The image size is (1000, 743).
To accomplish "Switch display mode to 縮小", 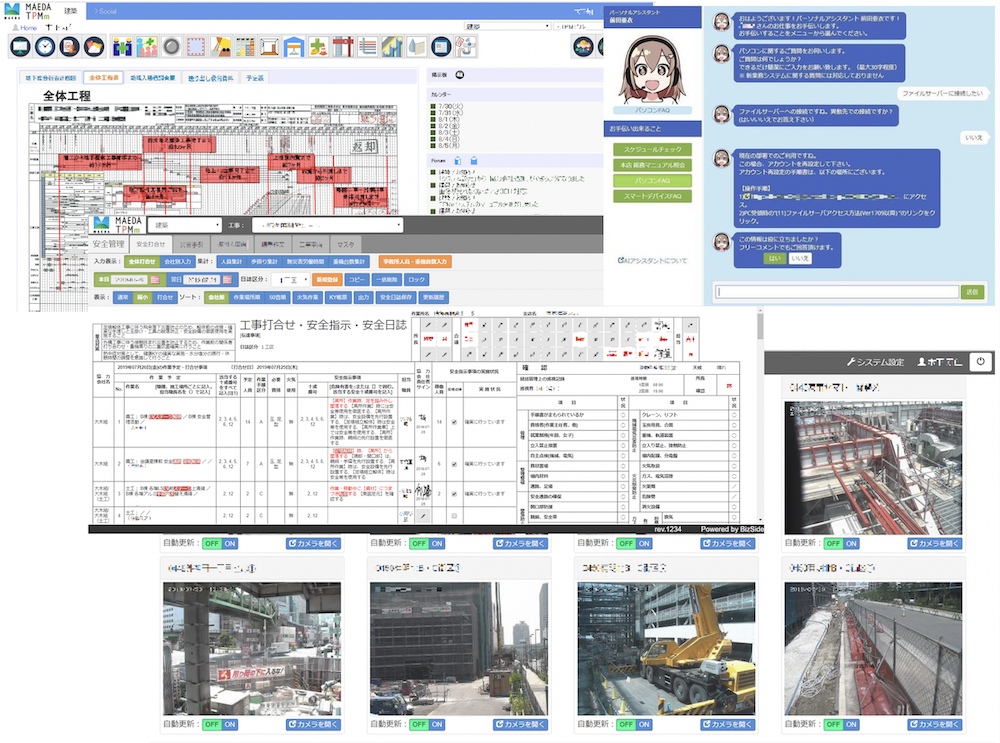I will (143, 297).
